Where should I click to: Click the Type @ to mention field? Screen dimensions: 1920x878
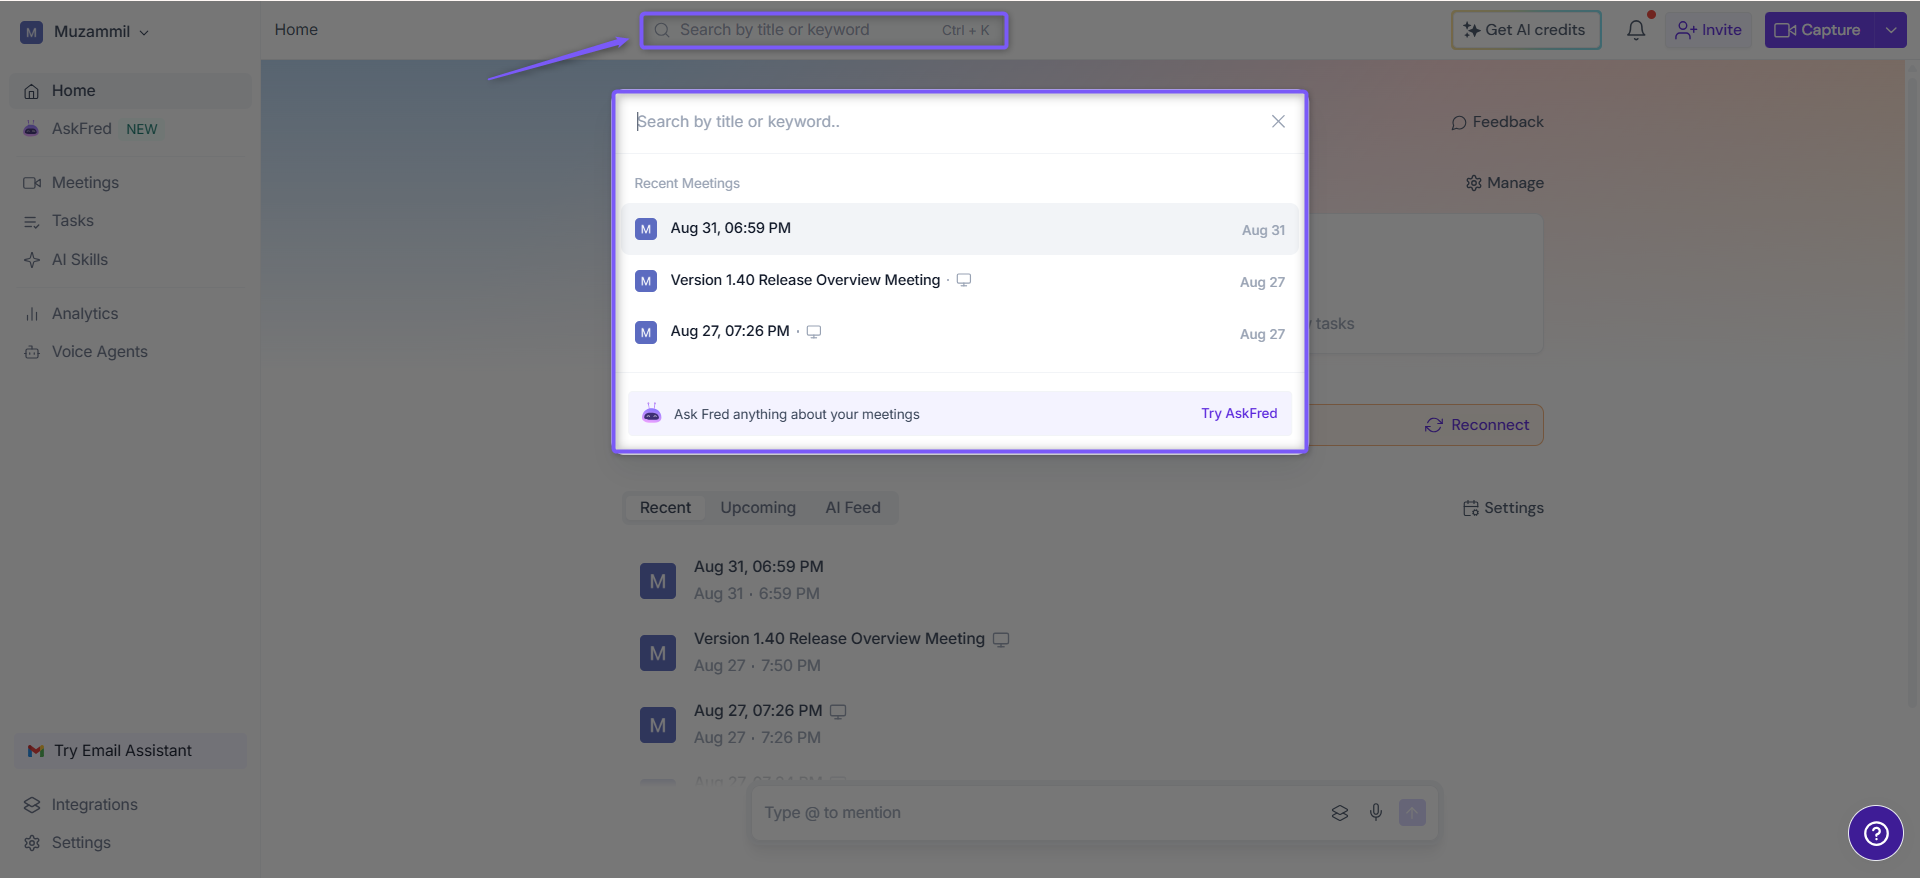point(1040,813)
